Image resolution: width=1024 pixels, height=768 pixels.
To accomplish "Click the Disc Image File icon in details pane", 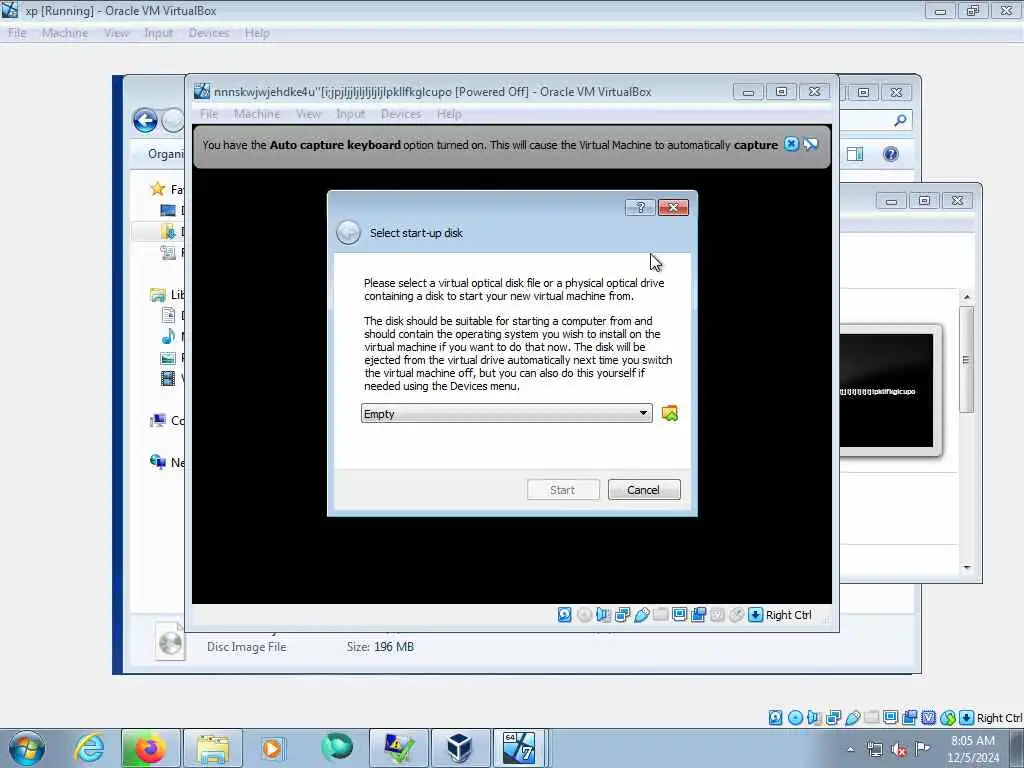I will (170, 643).
